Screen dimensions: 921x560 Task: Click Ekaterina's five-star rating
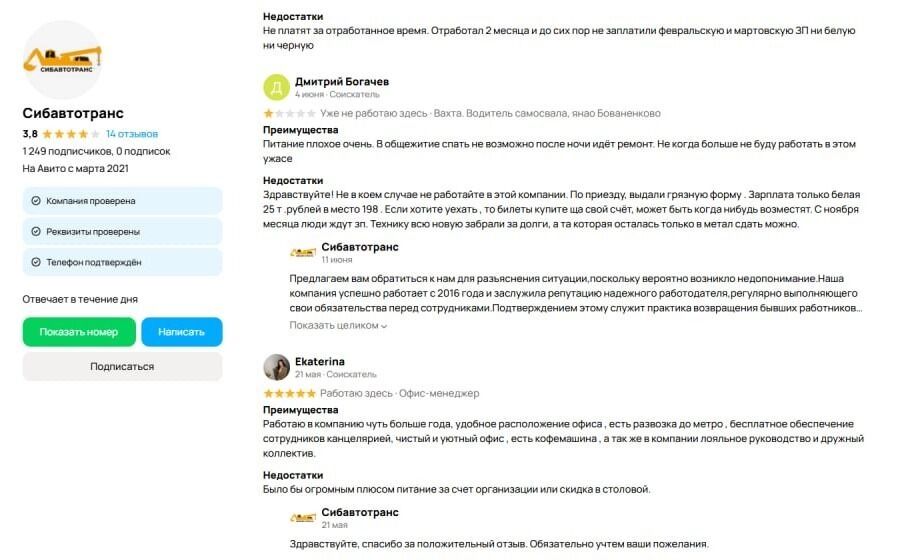(x=289, y=393)
